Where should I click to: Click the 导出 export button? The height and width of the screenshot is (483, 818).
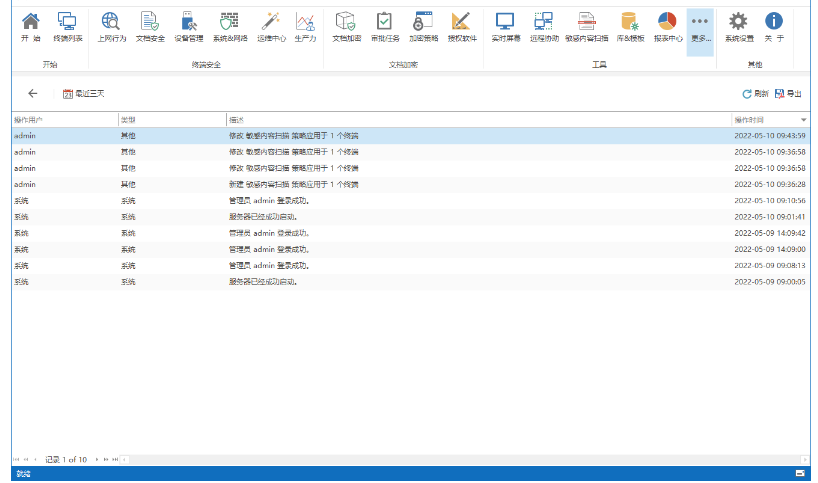[x=788, y=93]
